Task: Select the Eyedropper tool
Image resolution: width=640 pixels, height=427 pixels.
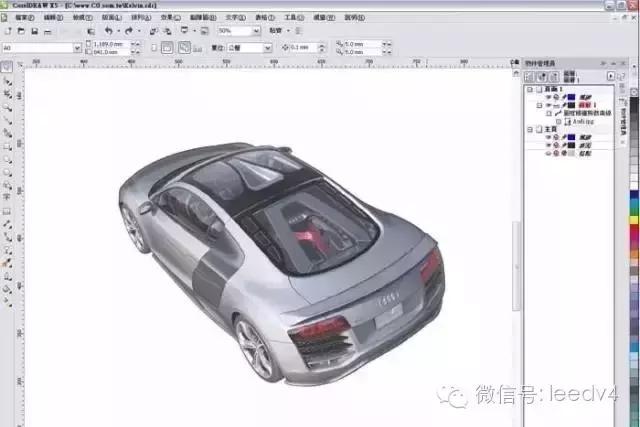Action: pos(7,263)
